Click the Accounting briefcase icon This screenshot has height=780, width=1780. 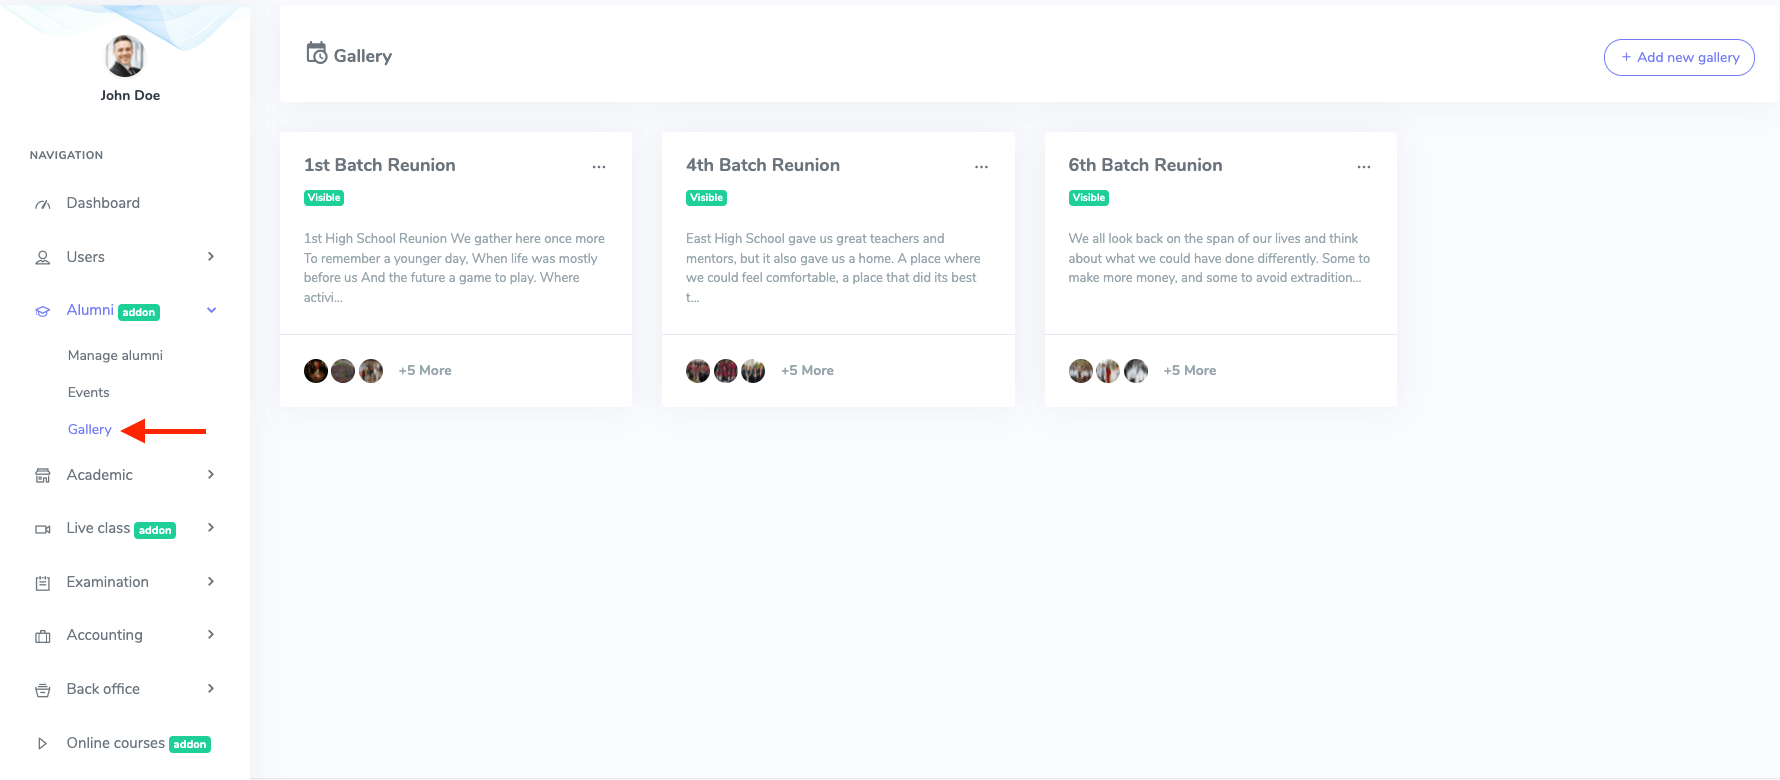(43, 636)
